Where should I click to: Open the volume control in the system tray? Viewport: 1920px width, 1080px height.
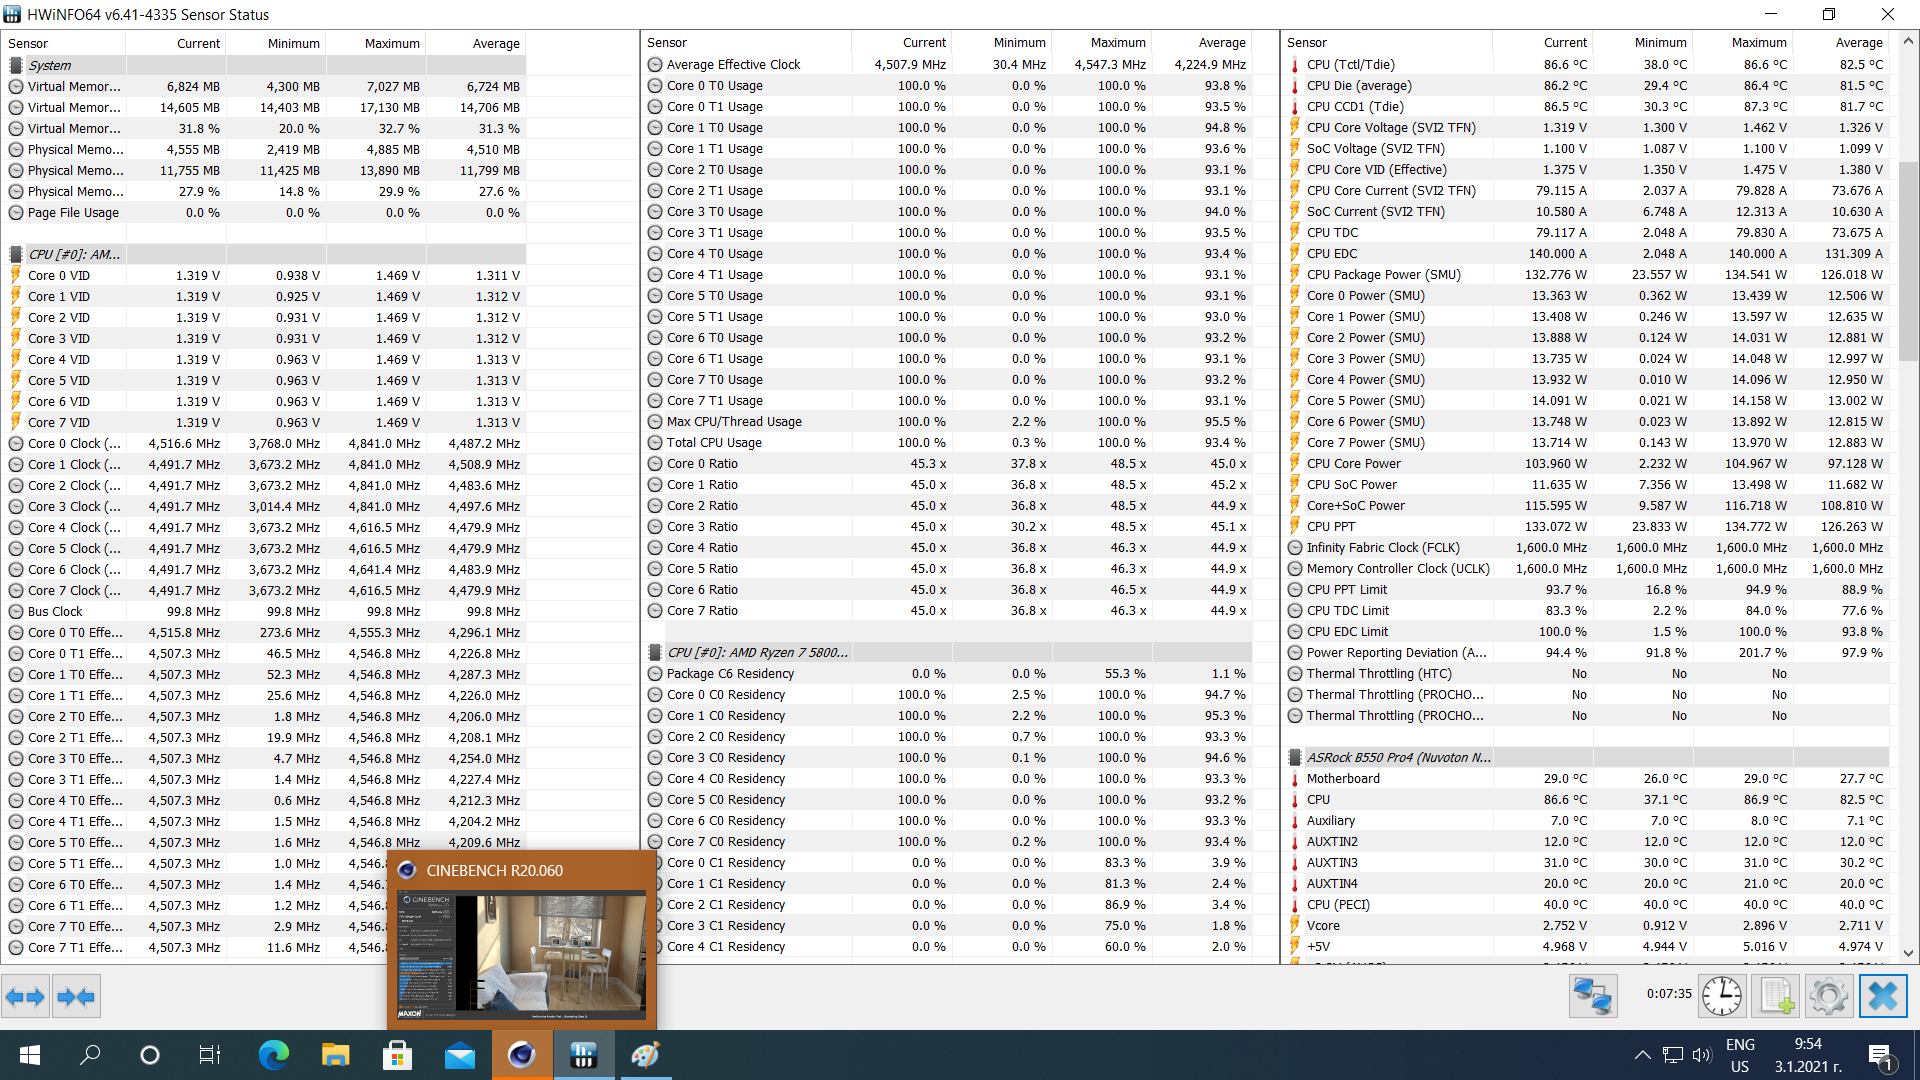[x=1701, y=1055]
